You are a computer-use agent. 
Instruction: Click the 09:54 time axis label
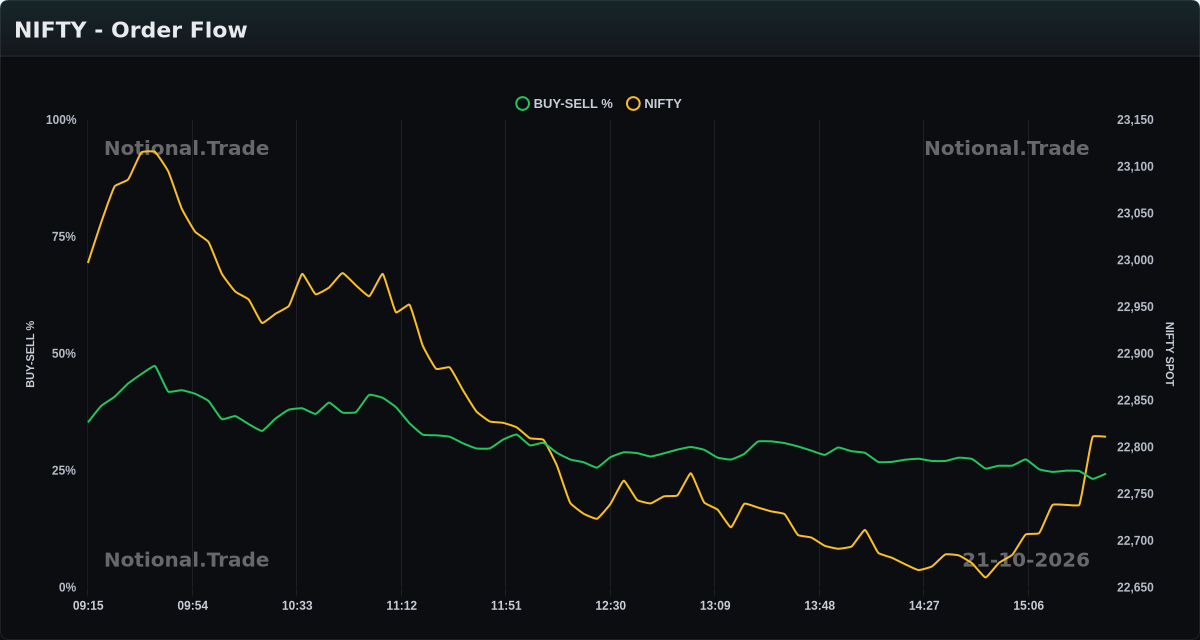[193, 606]
